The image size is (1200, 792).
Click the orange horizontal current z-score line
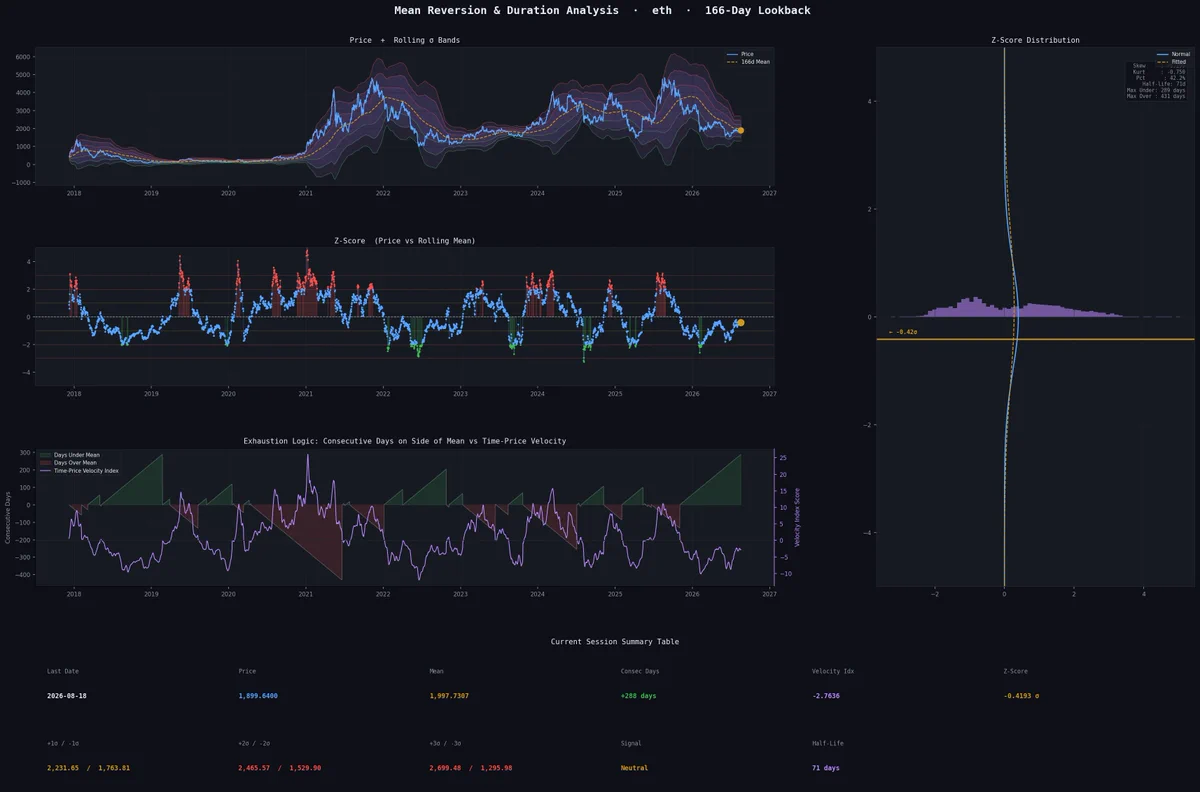pyautogui.click(x=1035, y=339)
